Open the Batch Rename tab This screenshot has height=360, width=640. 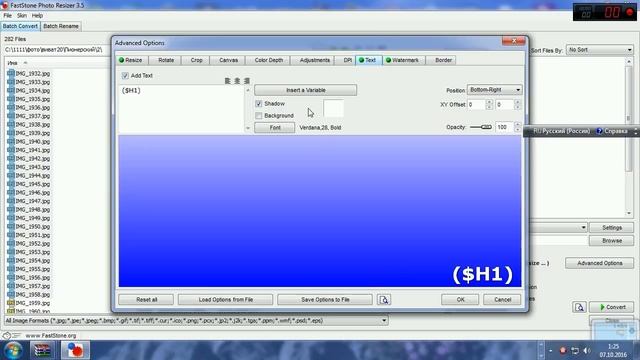tap(61, 26)
